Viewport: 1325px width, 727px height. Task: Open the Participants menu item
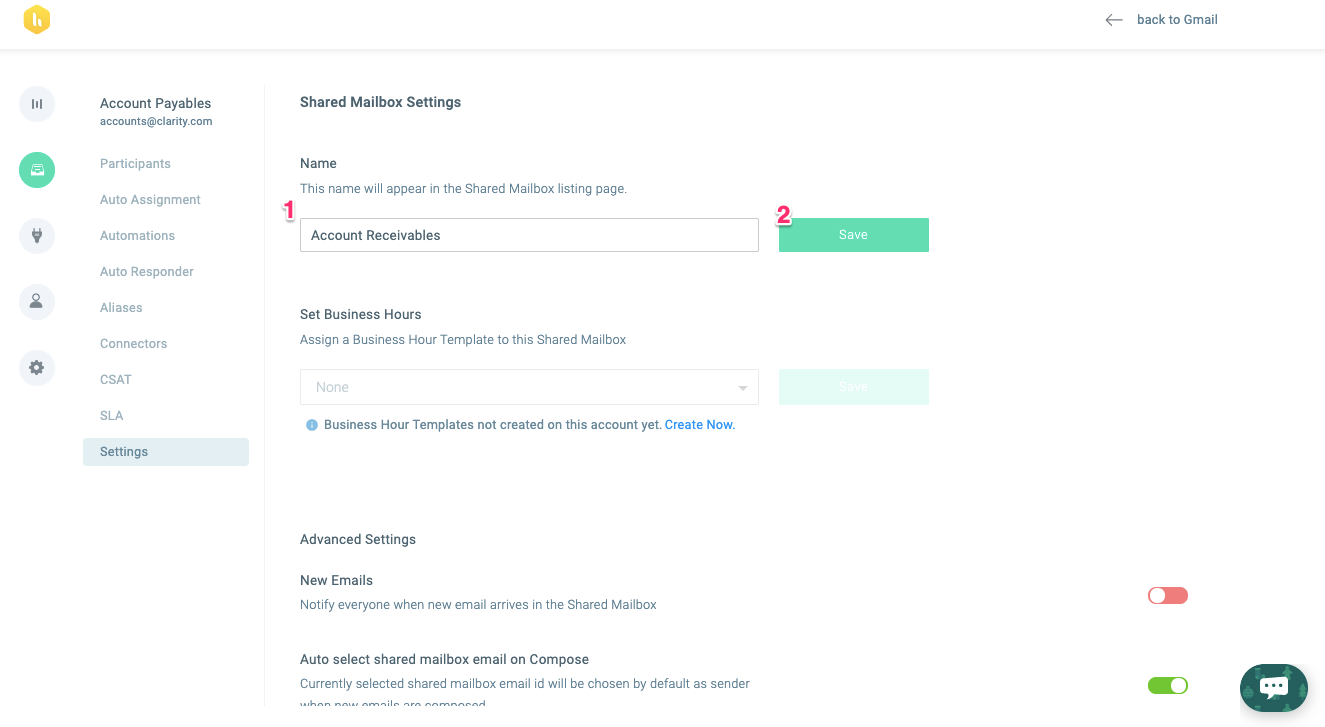[135, 164]
